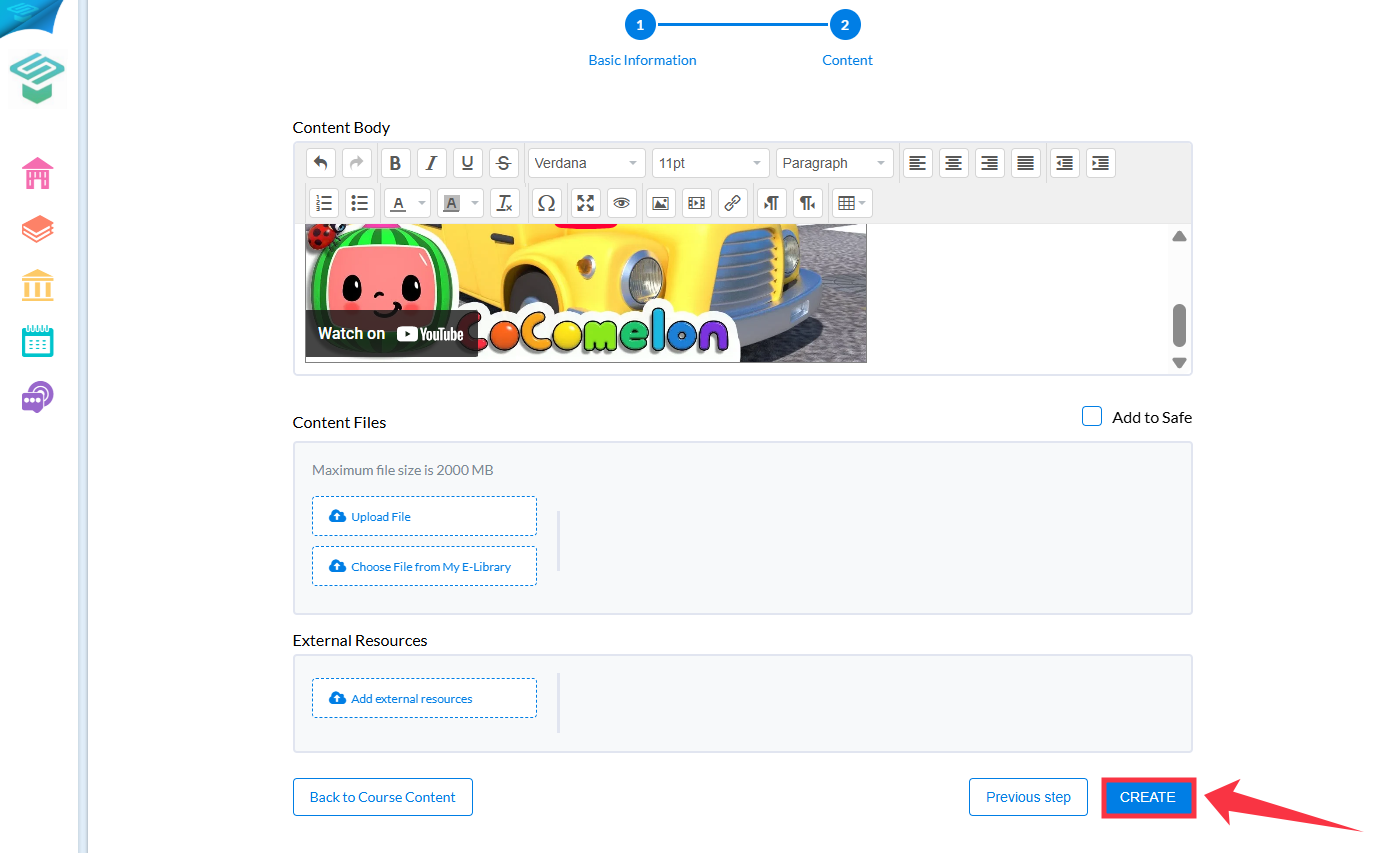The image size is (1385, 853).
Task: Open the background color picker arrow
Action: [475, 203]
